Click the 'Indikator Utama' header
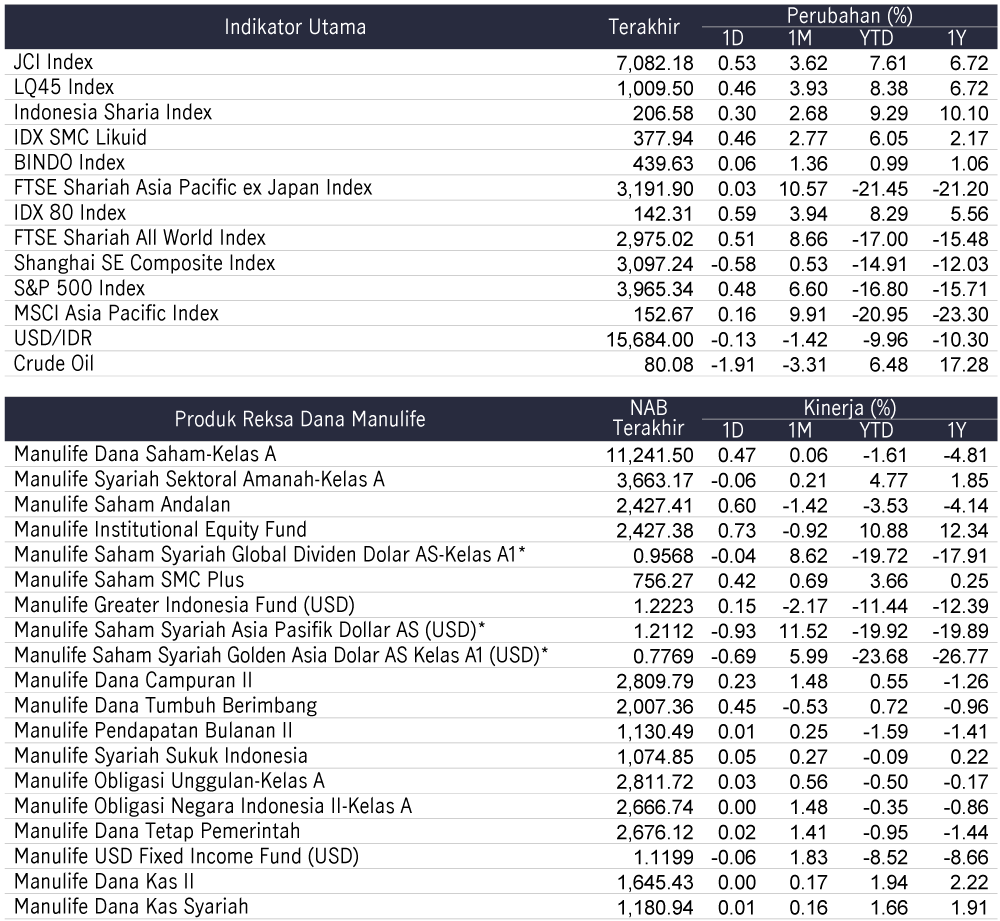 point(295,27)
